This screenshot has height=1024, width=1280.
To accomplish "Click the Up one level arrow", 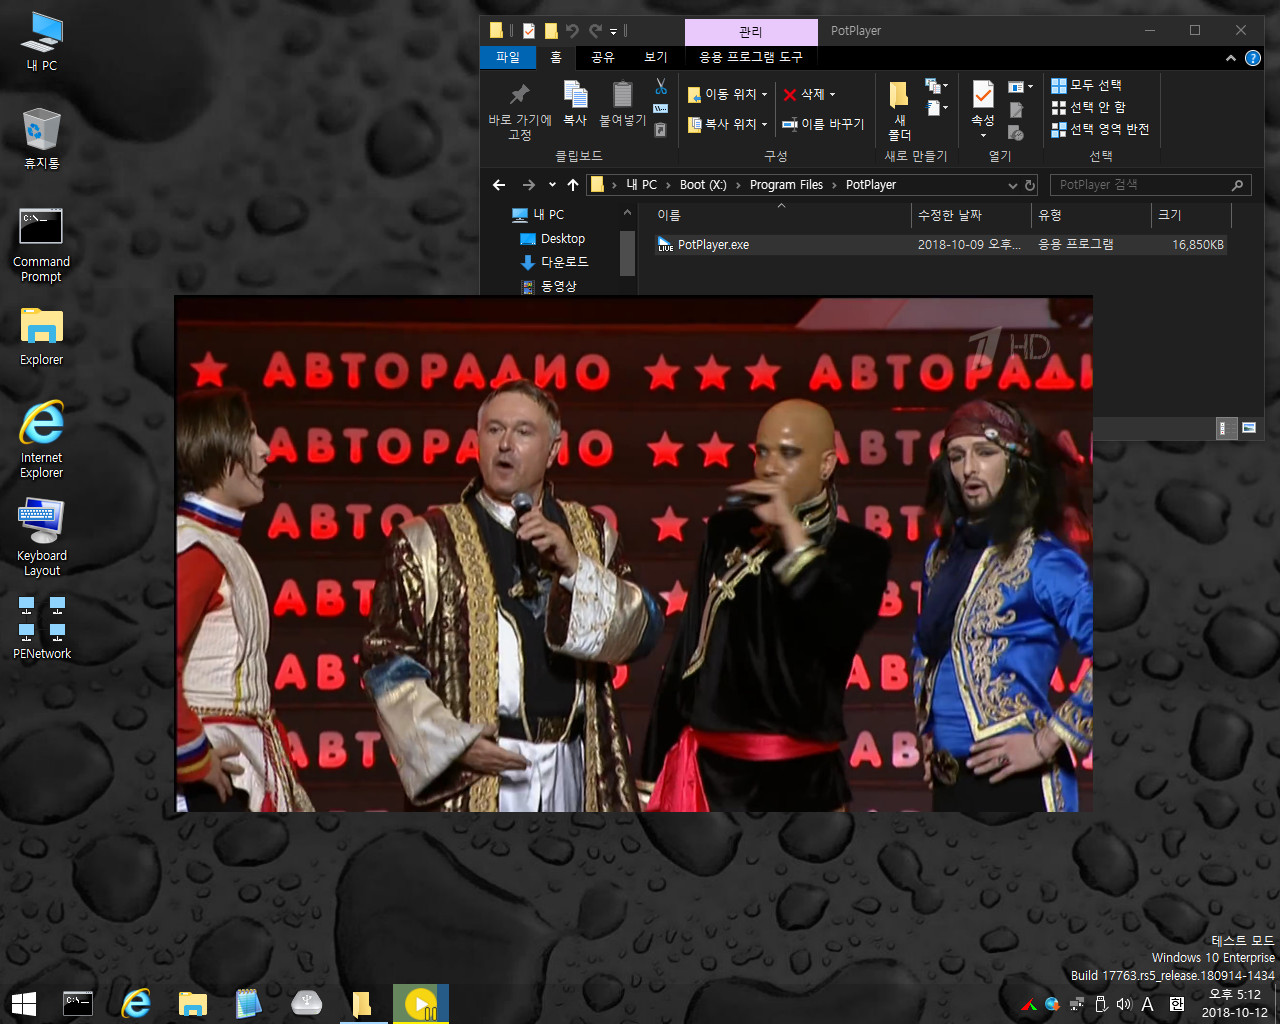I will click(x=573, y=185).
